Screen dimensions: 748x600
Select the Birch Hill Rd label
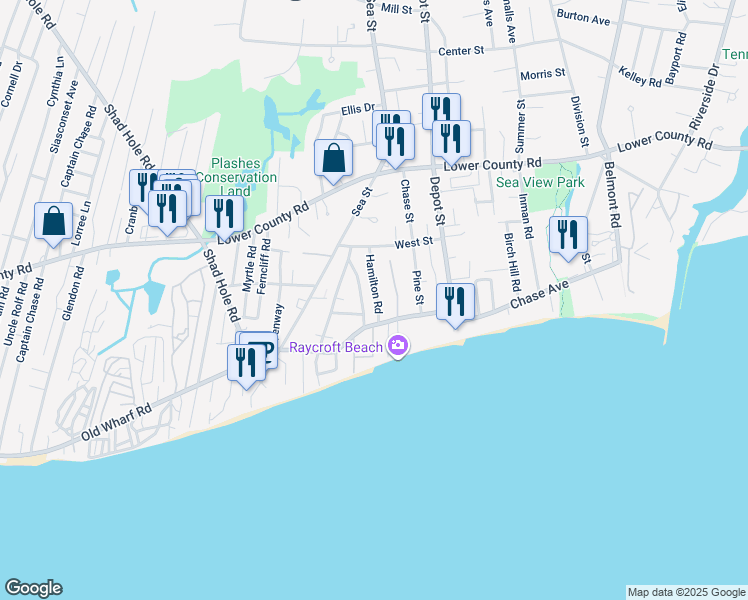pos(512,262)
